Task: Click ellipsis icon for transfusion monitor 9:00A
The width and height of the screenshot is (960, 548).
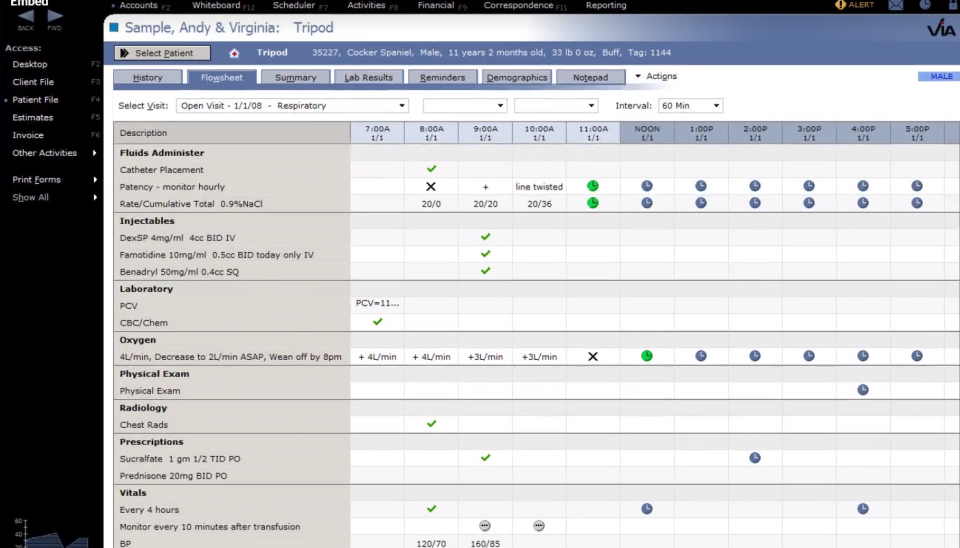Action: pyautogui.click(x=485, y=526)
